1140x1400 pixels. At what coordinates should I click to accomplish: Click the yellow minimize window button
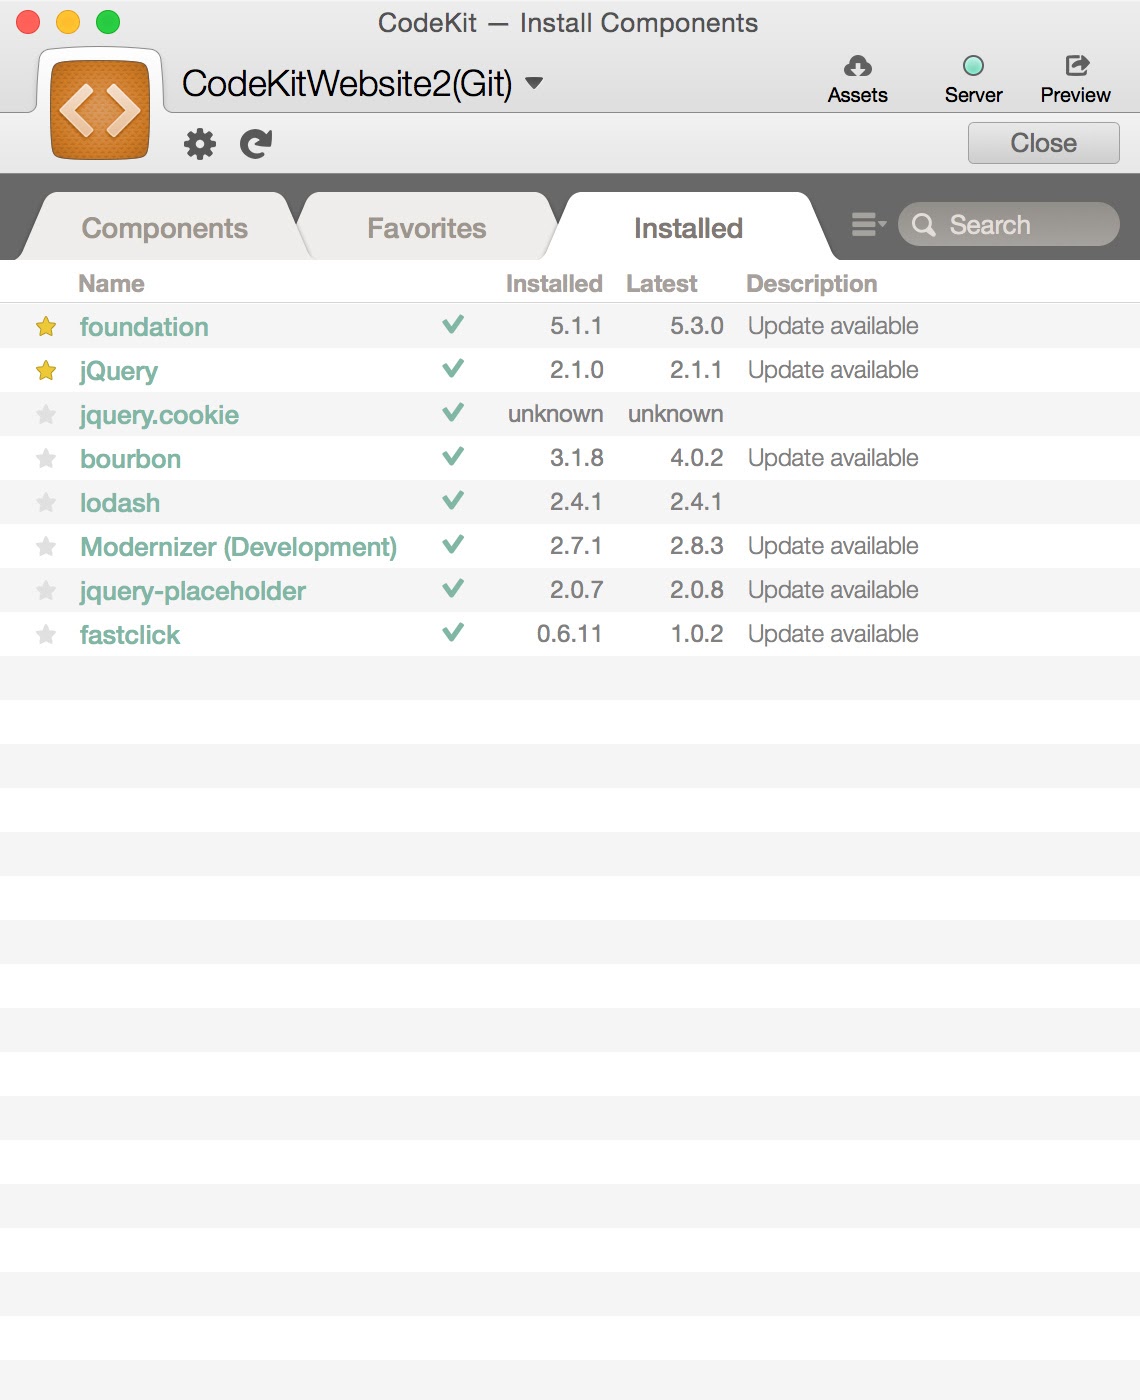[x=68, y=22]
